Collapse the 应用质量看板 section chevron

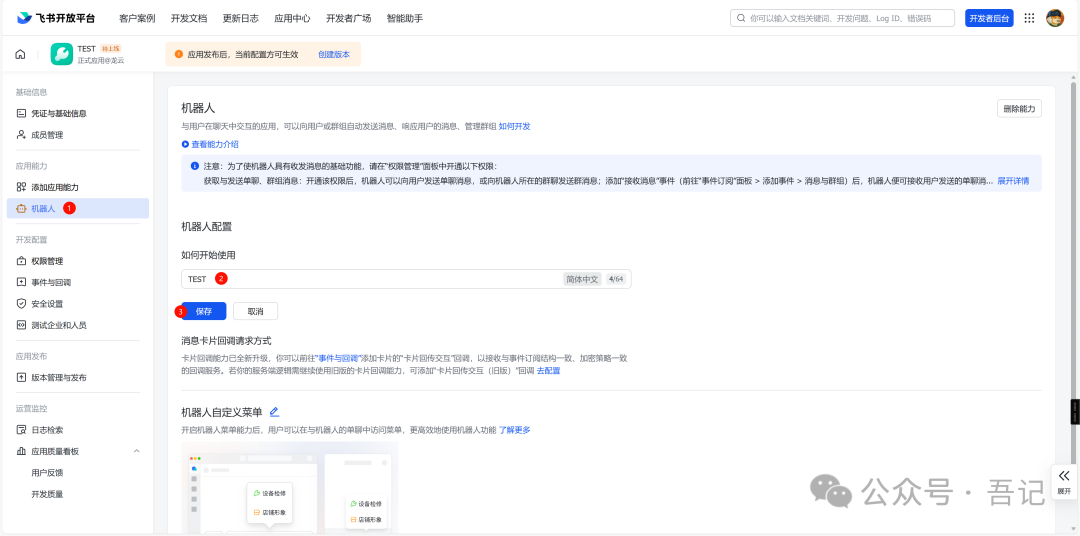click(x=136, y=451)
